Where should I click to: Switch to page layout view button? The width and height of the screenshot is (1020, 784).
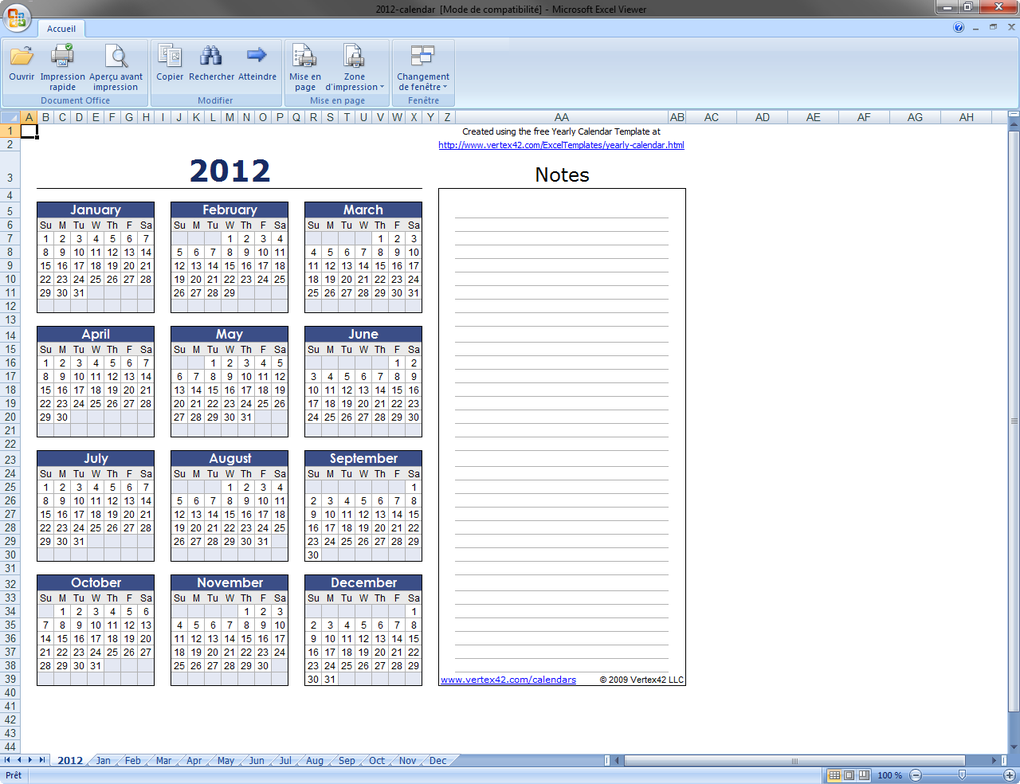point(849,775)
